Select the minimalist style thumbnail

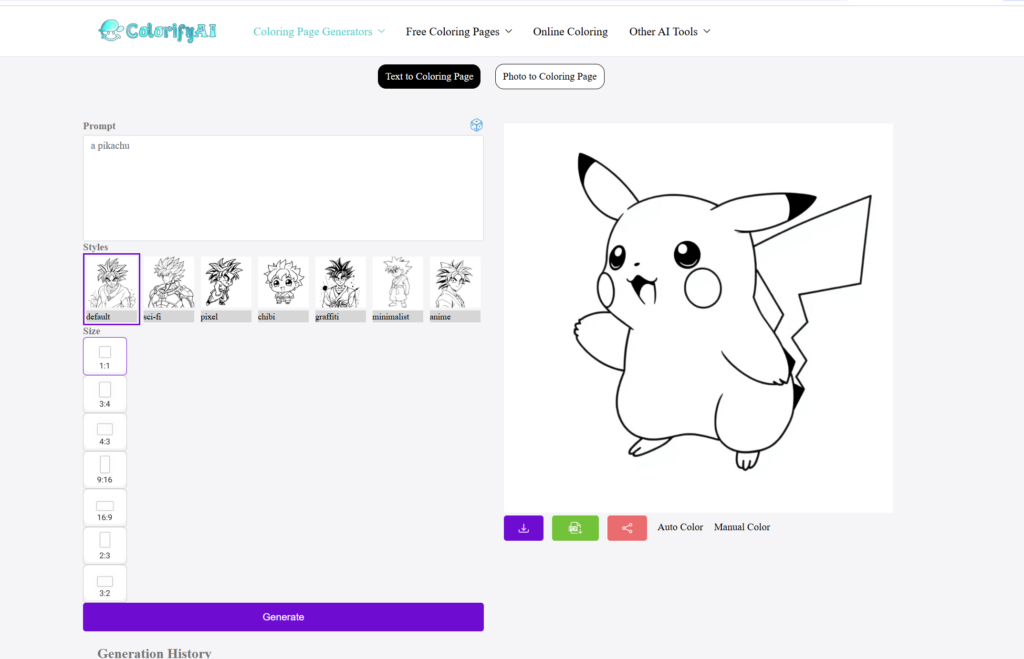coord(398,289)
